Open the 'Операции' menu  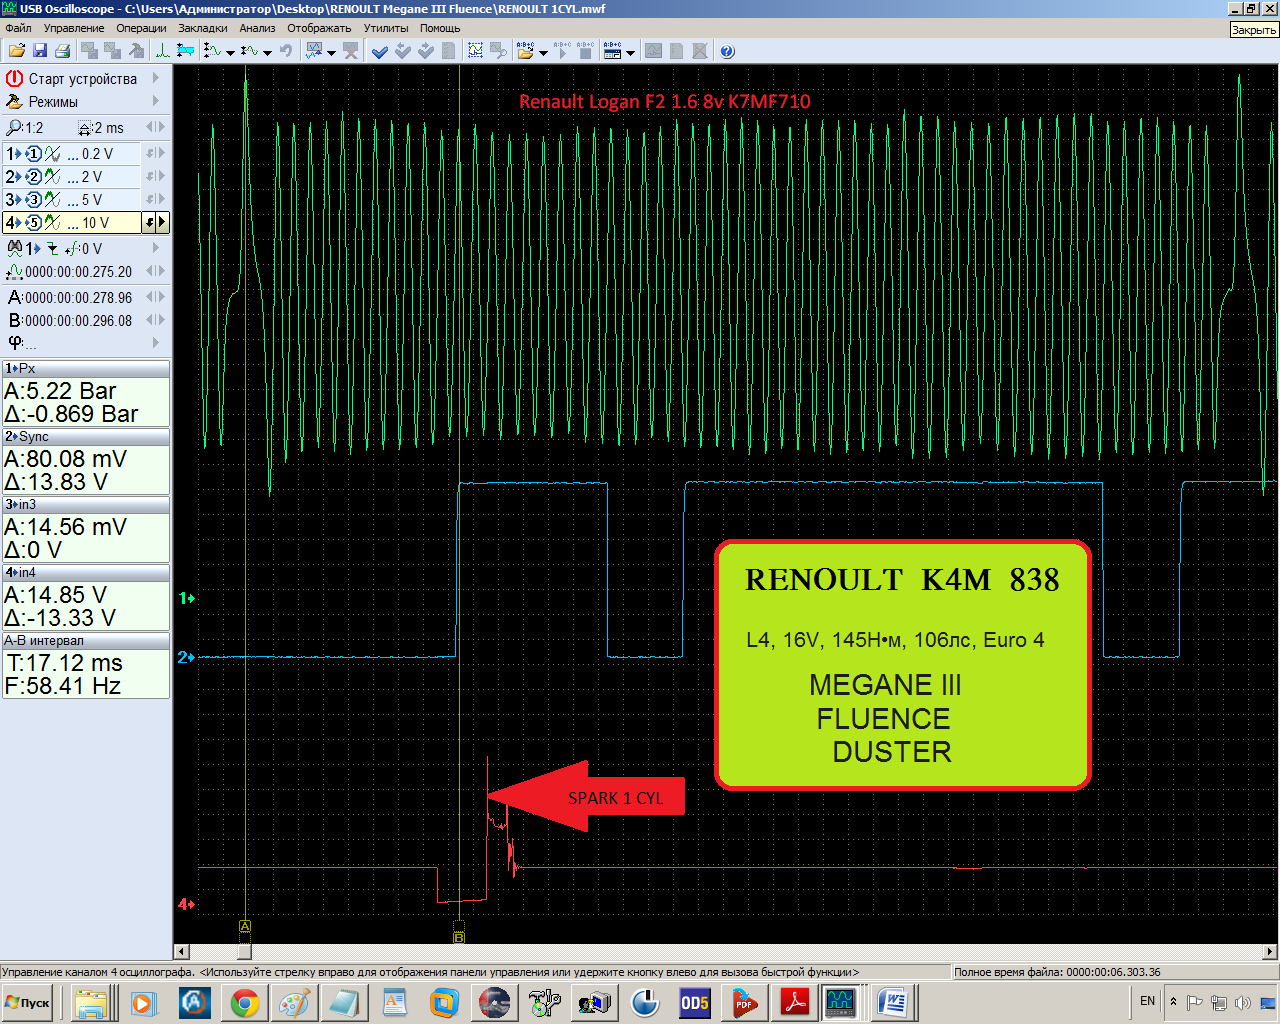coord(141,28)
